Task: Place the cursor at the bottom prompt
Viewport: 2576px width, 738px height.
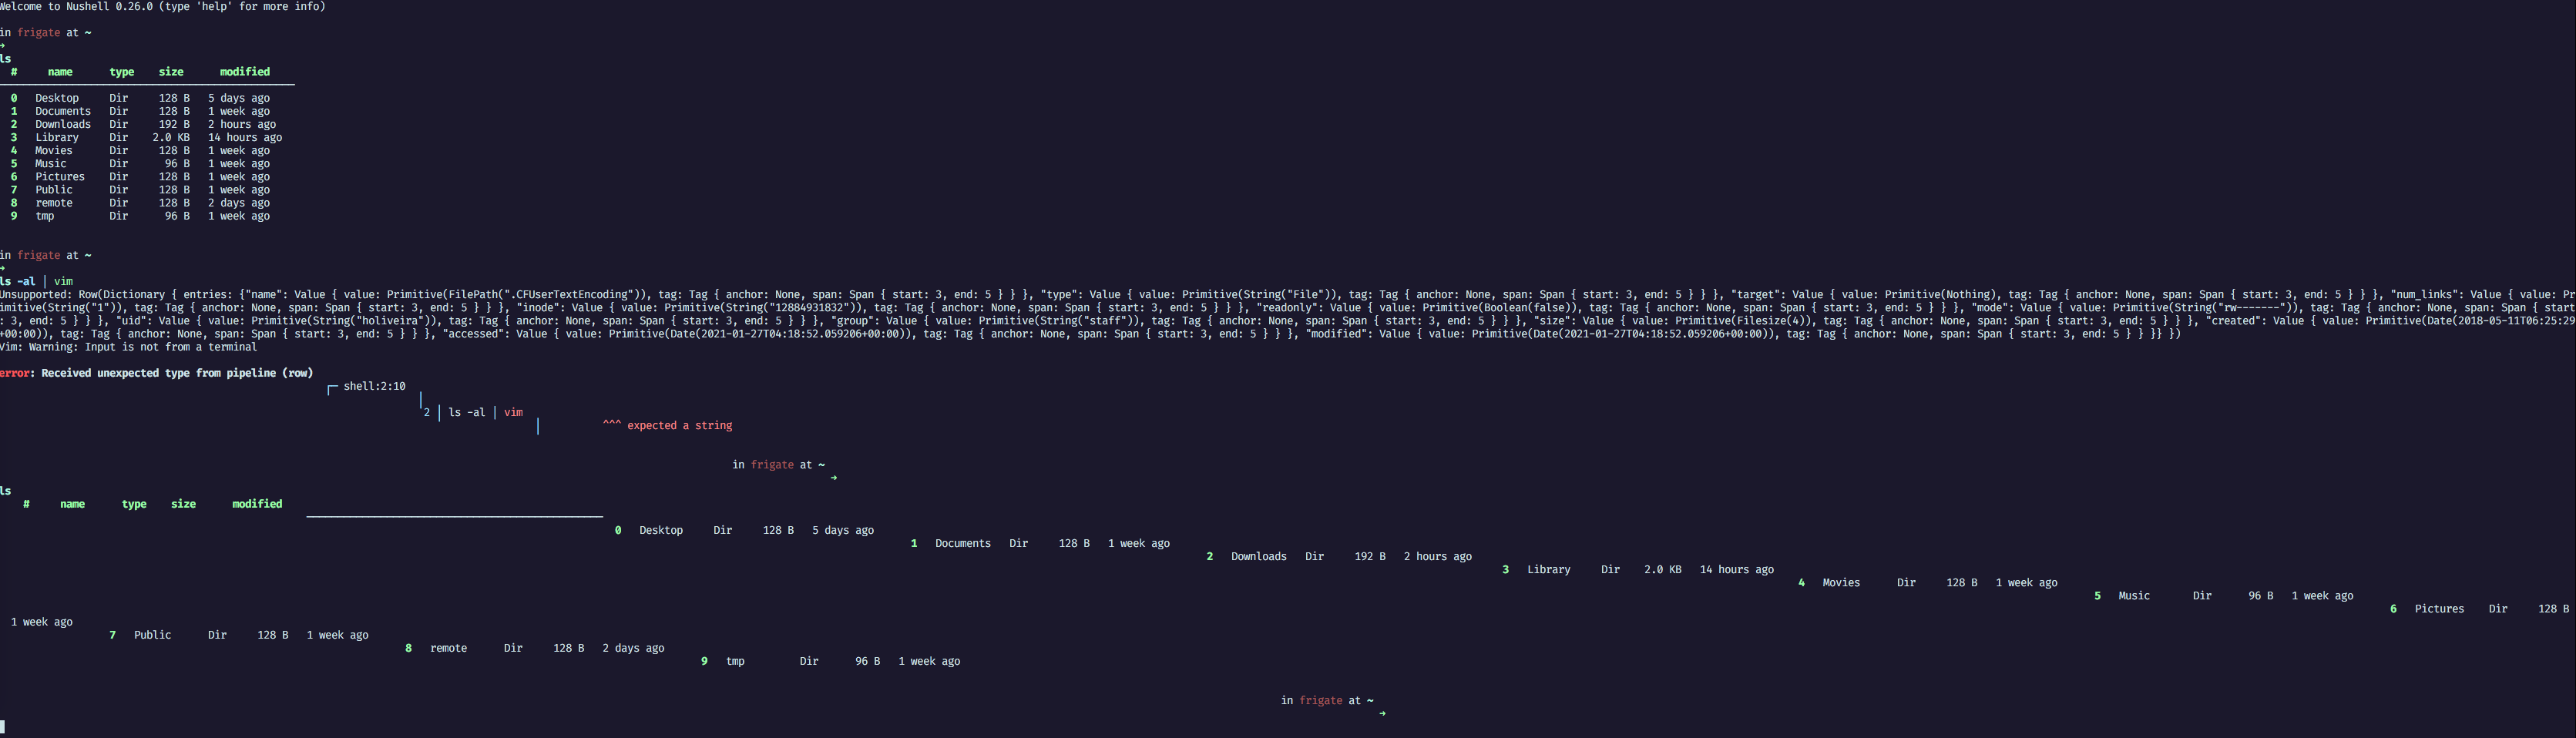Action: coord(5,729)
